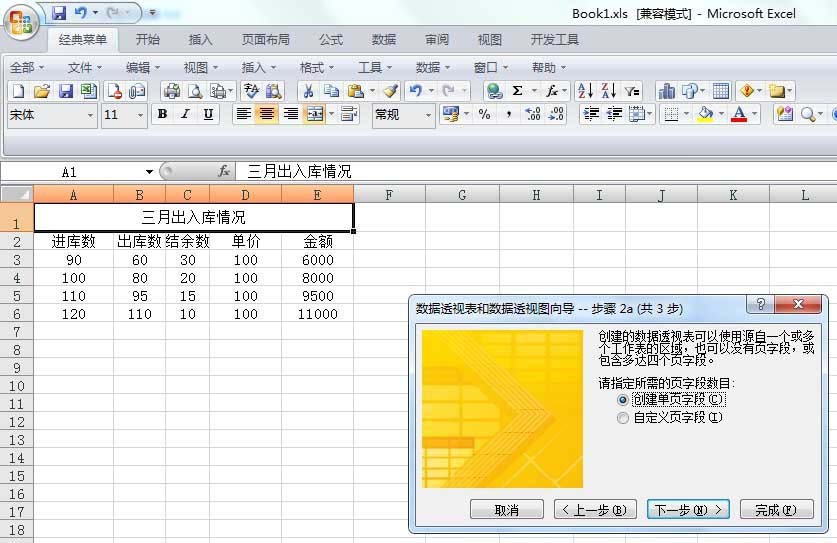Click fill color paint bucket icon

706,114
